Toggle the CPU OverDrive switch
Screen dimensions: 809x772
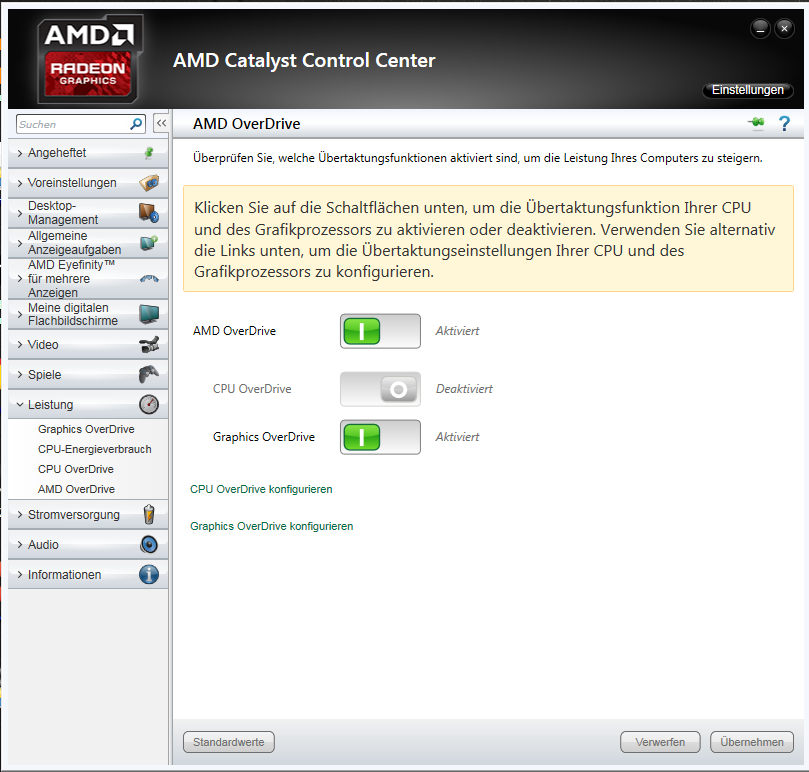coord(380,389)
